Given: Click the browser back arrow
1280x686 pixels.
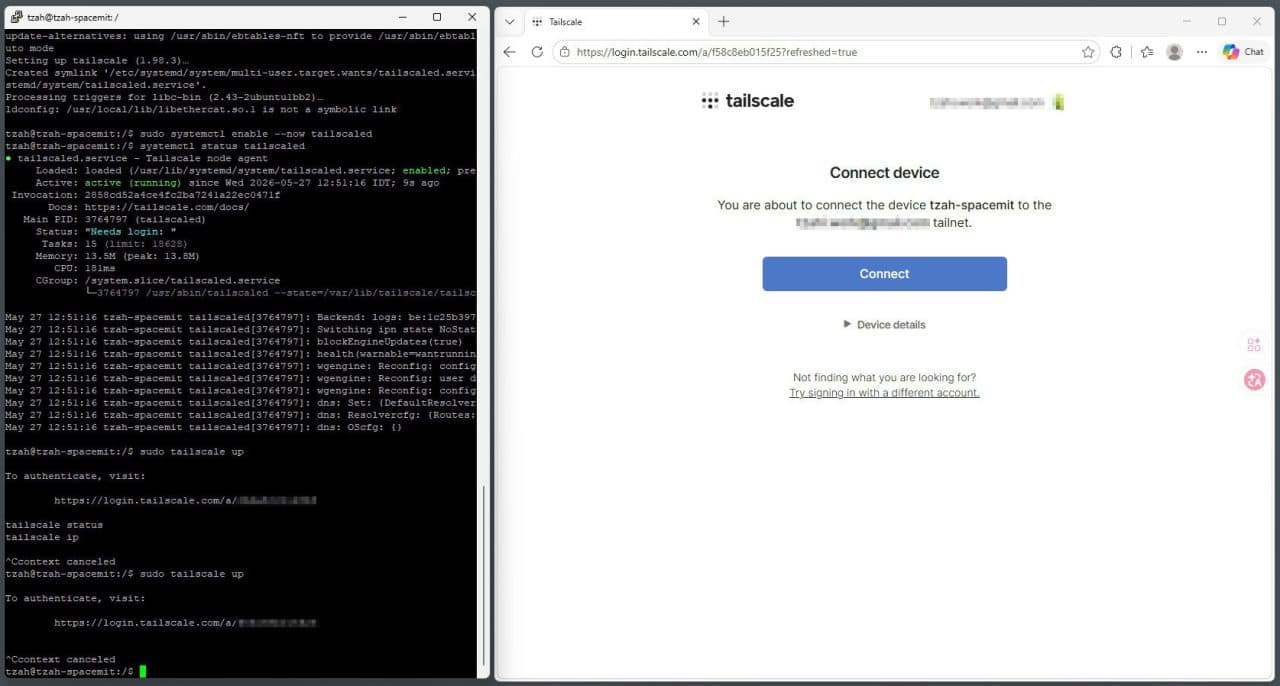Looking at the screenshot, I should point(510,52).
